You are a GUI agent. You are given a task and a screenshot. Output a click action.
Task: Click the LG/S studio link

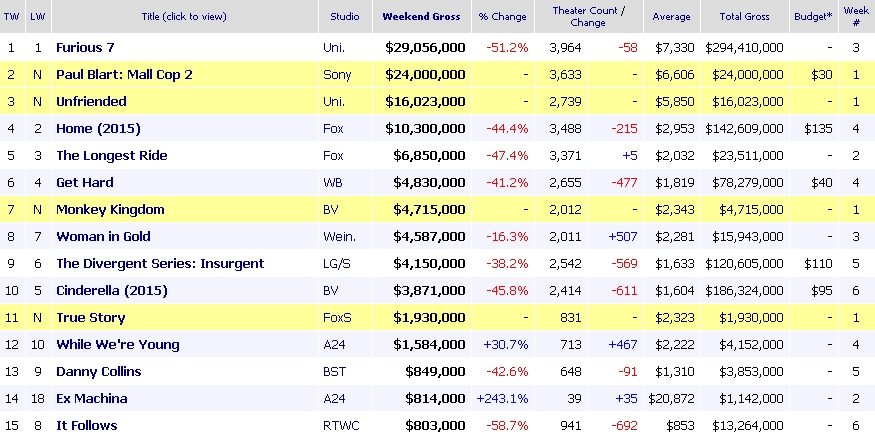pyautogui.click(x=336, y=263)
